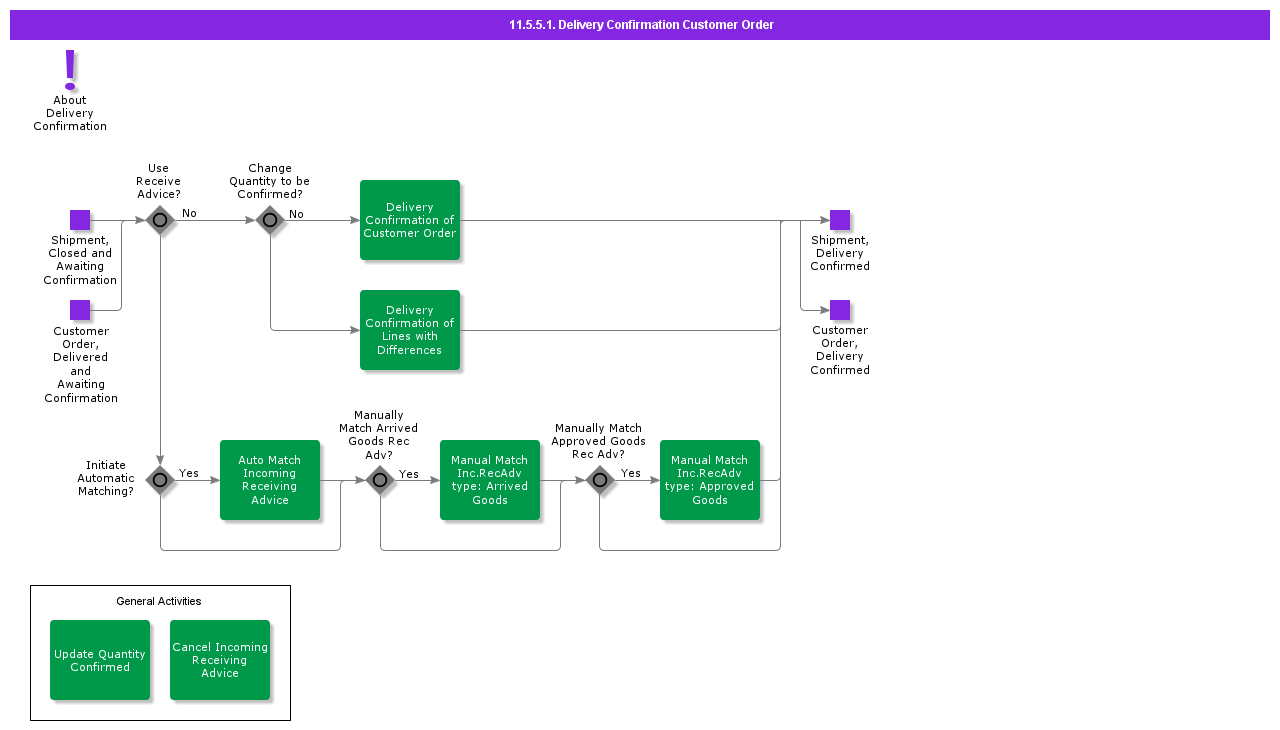The height and width of the screenshot is (730, 1280).
Task: Click the 'Yes' label beside Arrived Goods gateway
Action: point(409,474)
